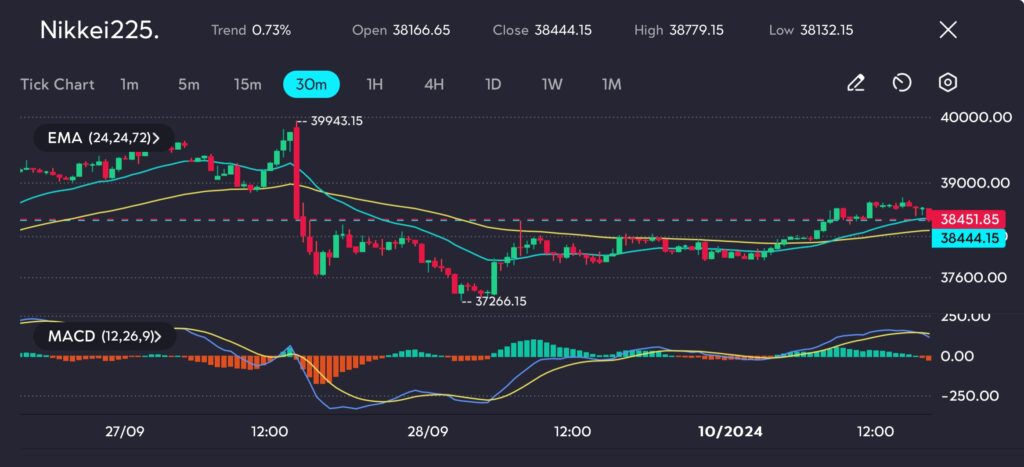Expand the MACD (12,26,9) indicator settings
The width and height of the screenshot is (1024, 467).
(x=103, y=336)
